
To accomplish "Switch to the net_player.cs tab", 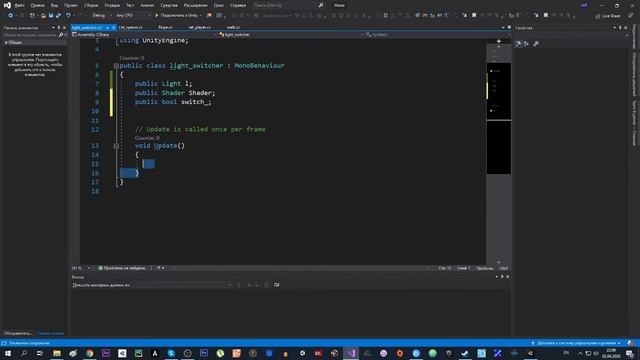I will [x=200, y=27].
